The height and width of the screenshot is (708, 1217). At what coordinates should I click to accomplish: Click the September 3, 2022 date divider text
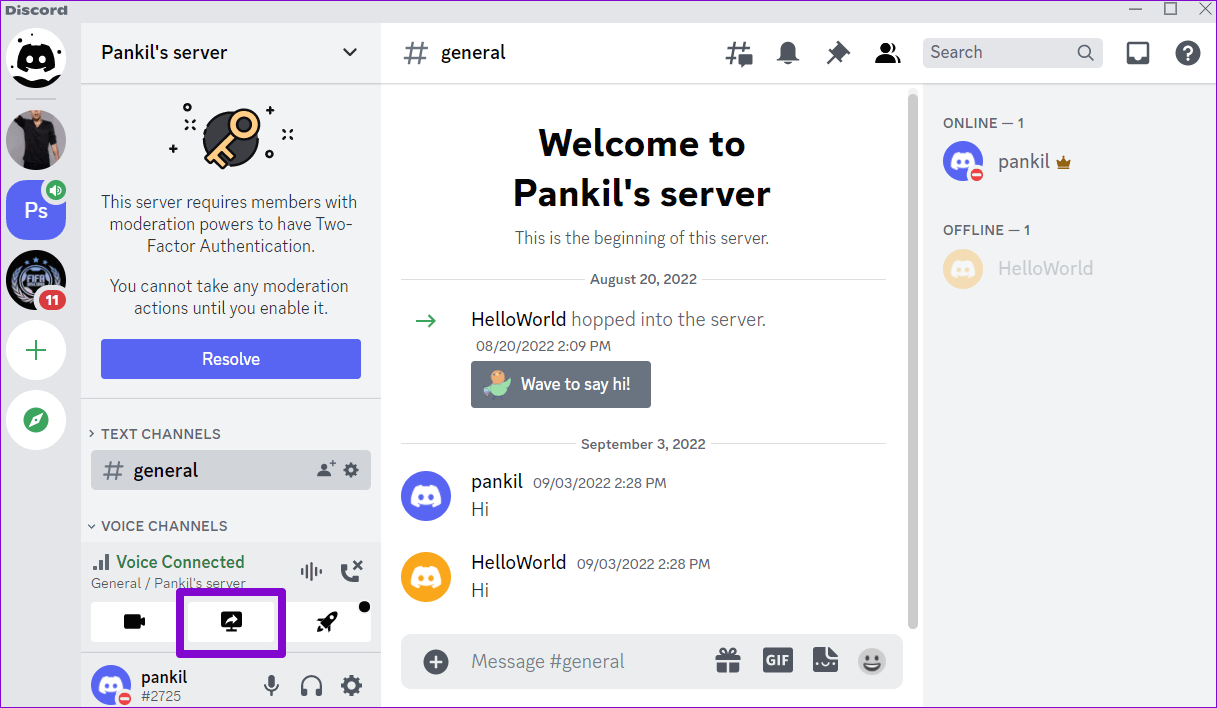643,444
